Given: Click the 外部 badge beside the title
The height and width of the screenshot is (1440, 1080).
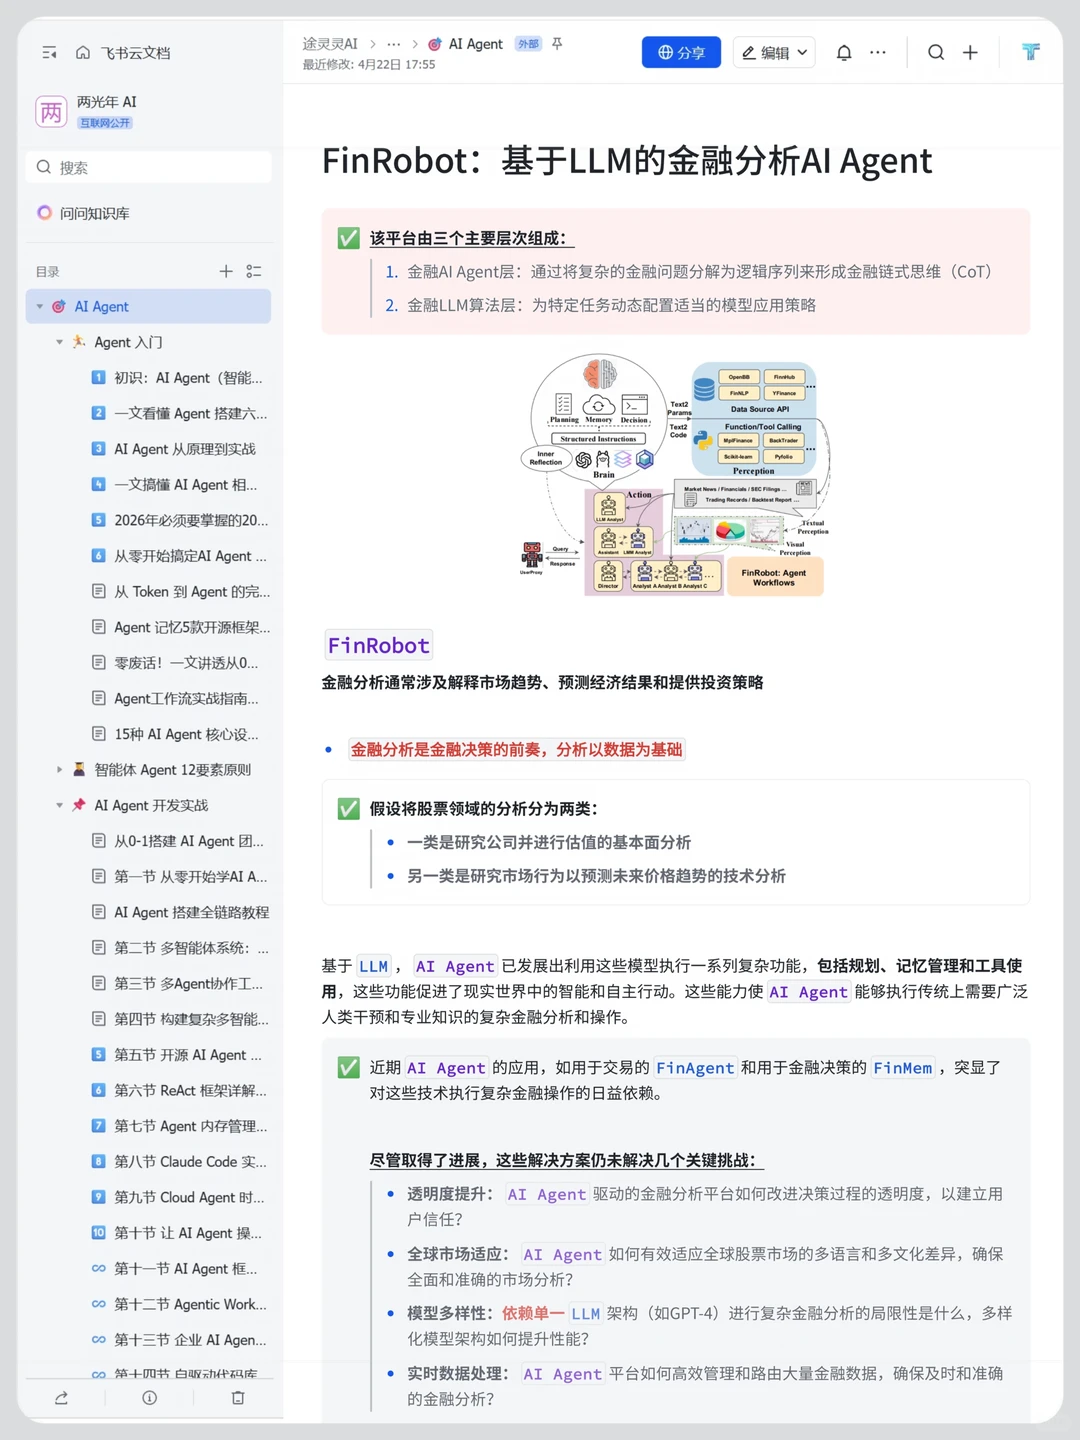Looking at the screenshot, I should click(528, 44).
